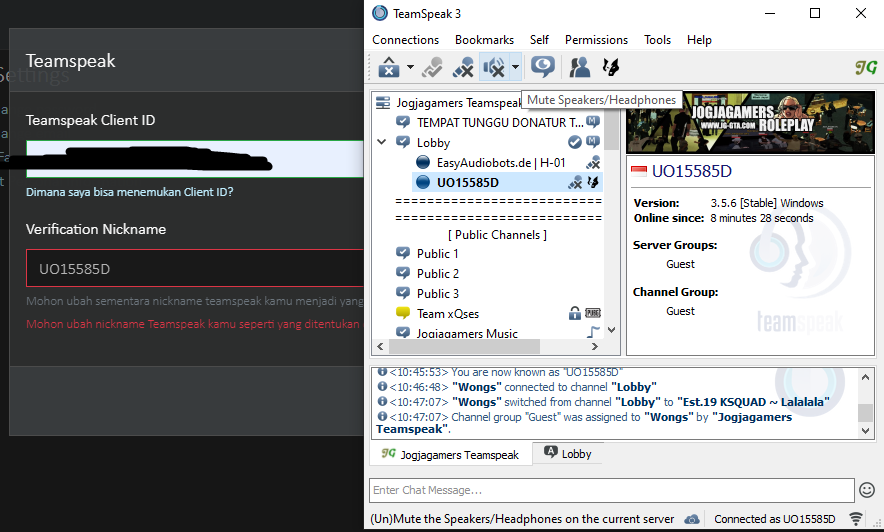The width and height of the screenshot is (884, 532).
Task: Open the Permissions menu
Action: pyautogui.click(x=596, y=40)
